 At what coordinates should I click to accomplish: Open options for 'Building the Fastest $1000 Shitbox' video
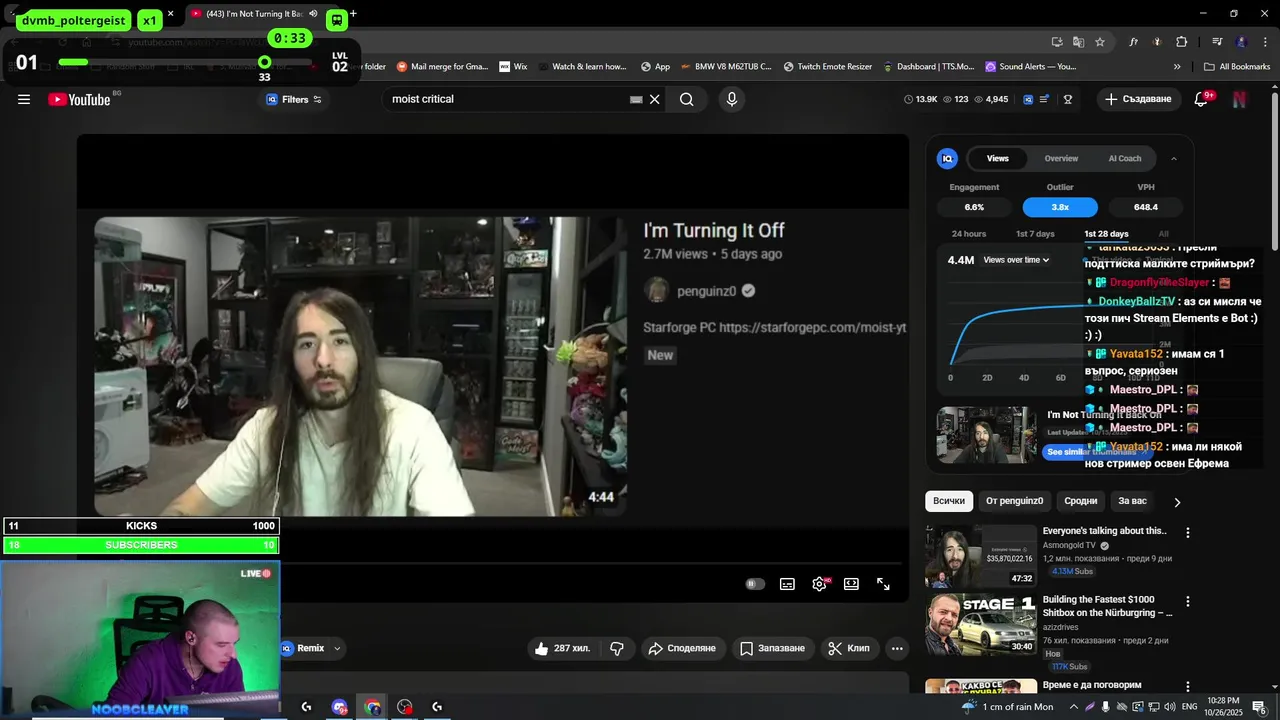coord(1188,602)
